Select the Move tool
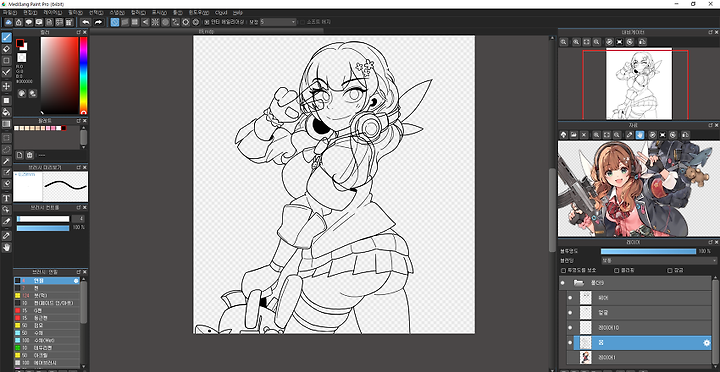The height and width of the screenshot is (372, 720). (x=6, y=86)
